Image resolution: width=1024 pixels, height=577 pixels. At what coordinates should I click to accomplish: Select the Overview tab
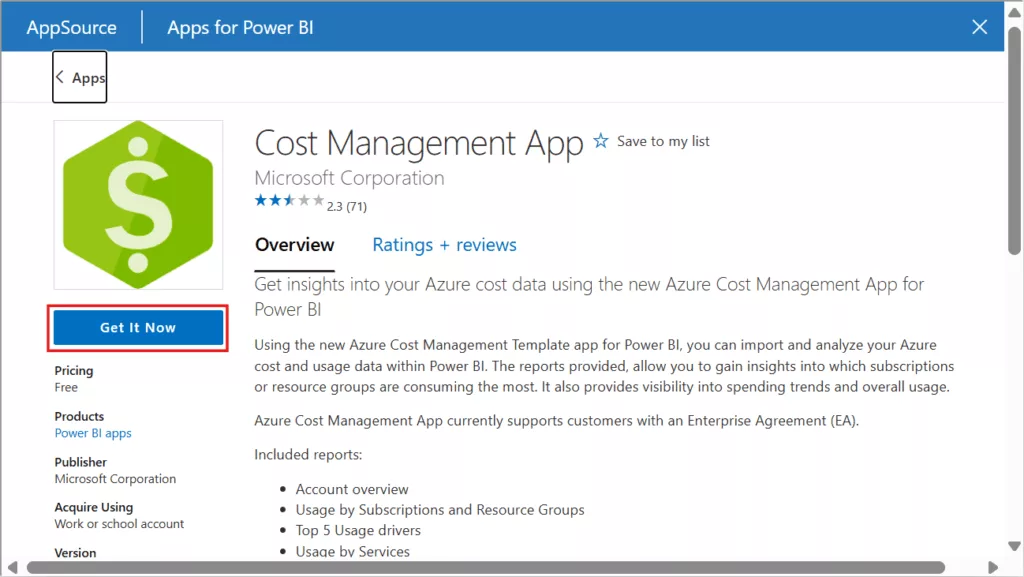(x=295, y=245)
